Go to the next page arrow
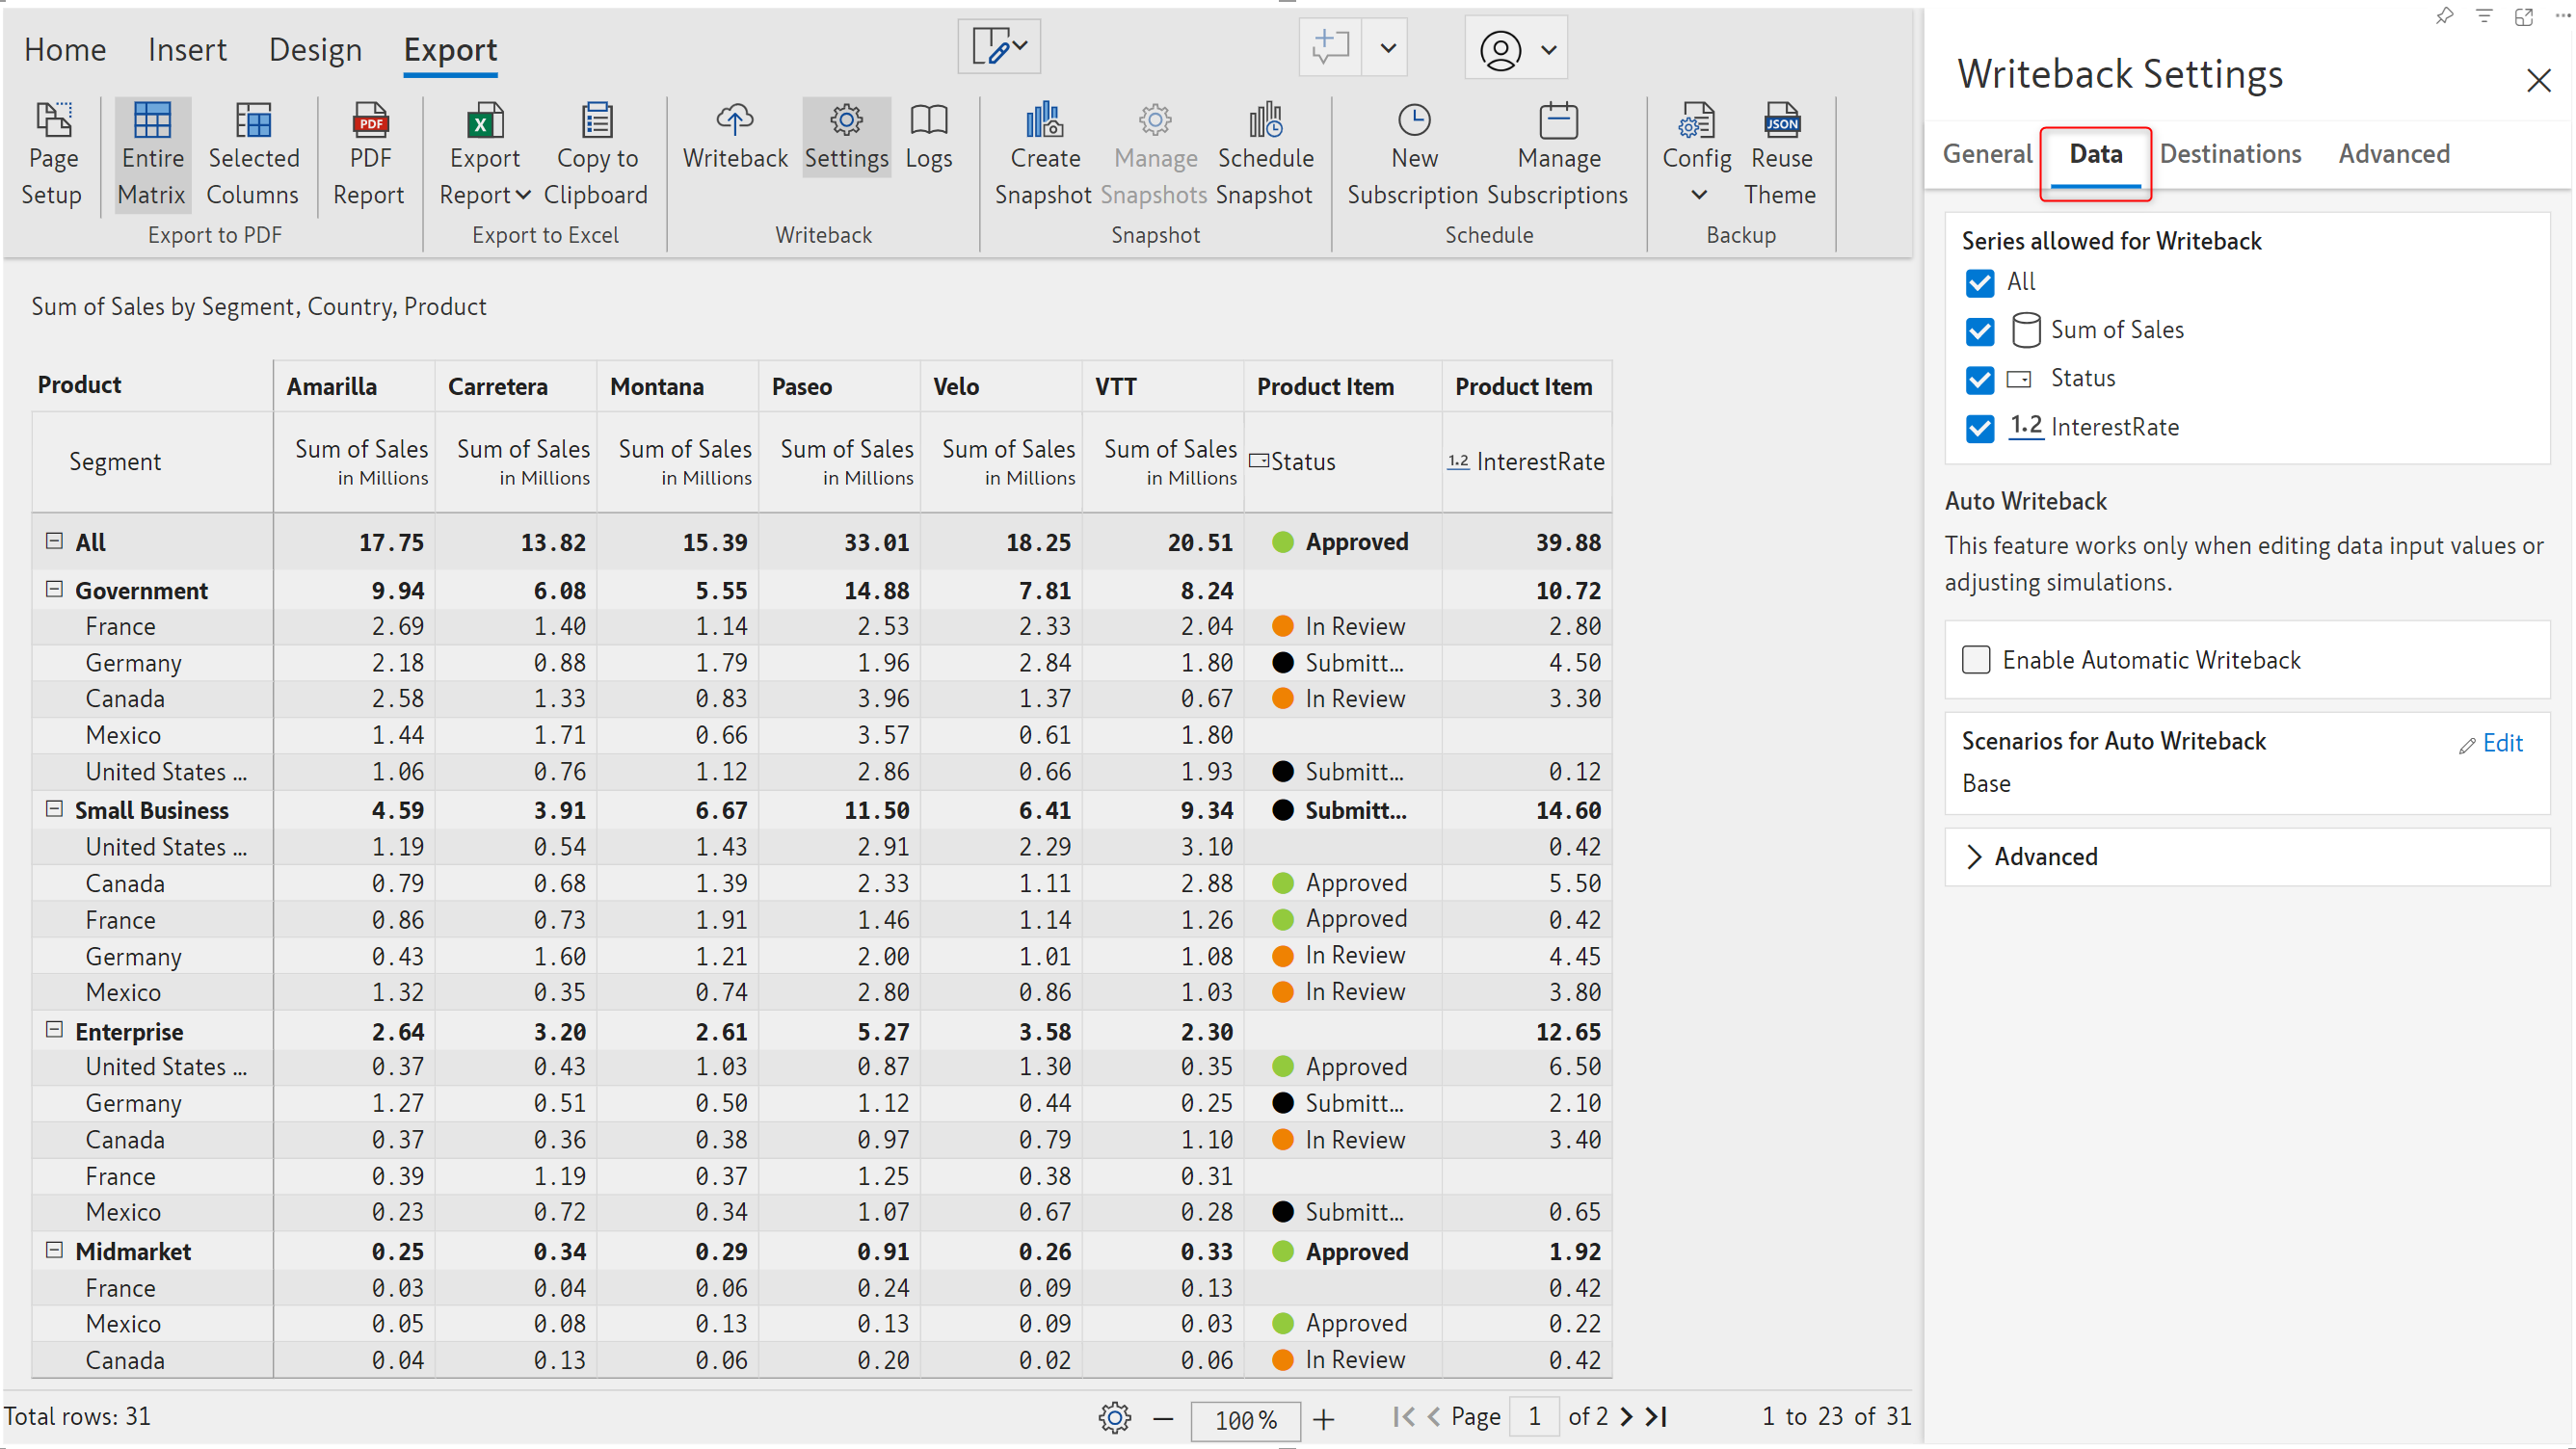This screenshot has height=1449, width=2576. pyautogui.click(x=1626, y=1416)
